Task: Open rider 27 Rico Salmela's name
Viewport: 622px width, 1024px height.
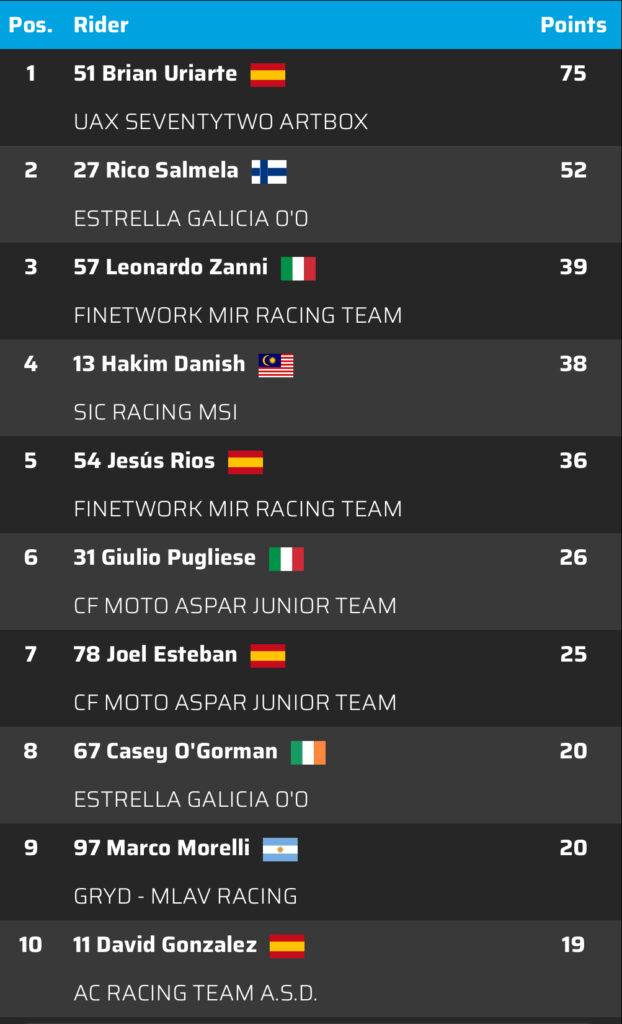Action: pos(156,171)
